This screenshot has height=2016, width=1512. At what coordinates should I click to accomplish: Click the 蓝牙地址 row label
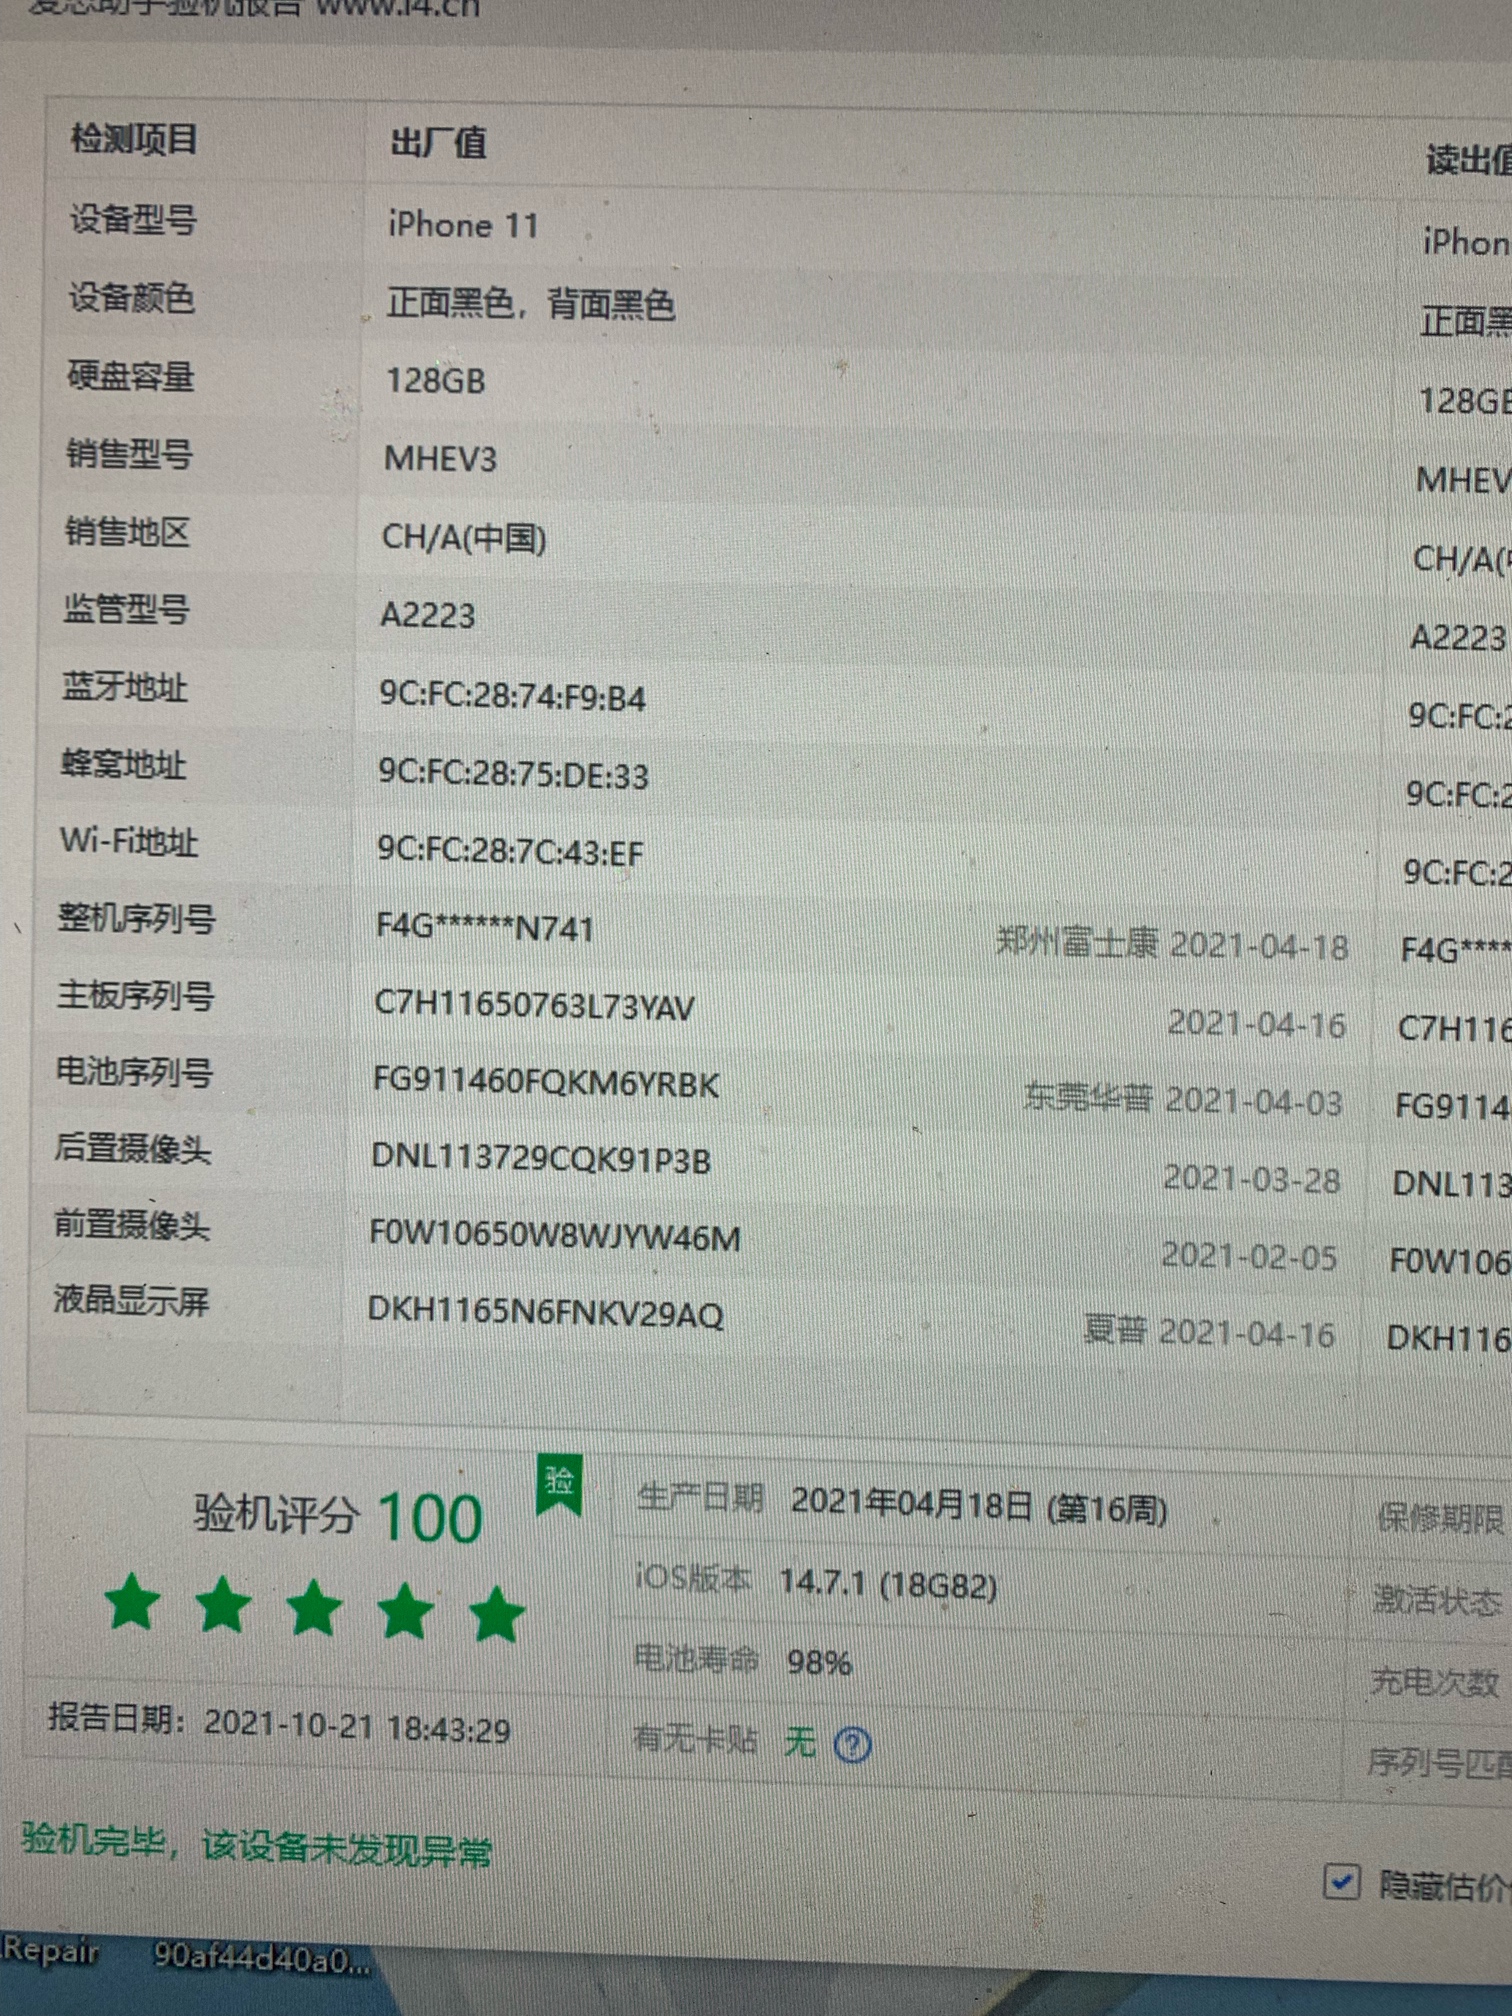click(x=124, y=687)
